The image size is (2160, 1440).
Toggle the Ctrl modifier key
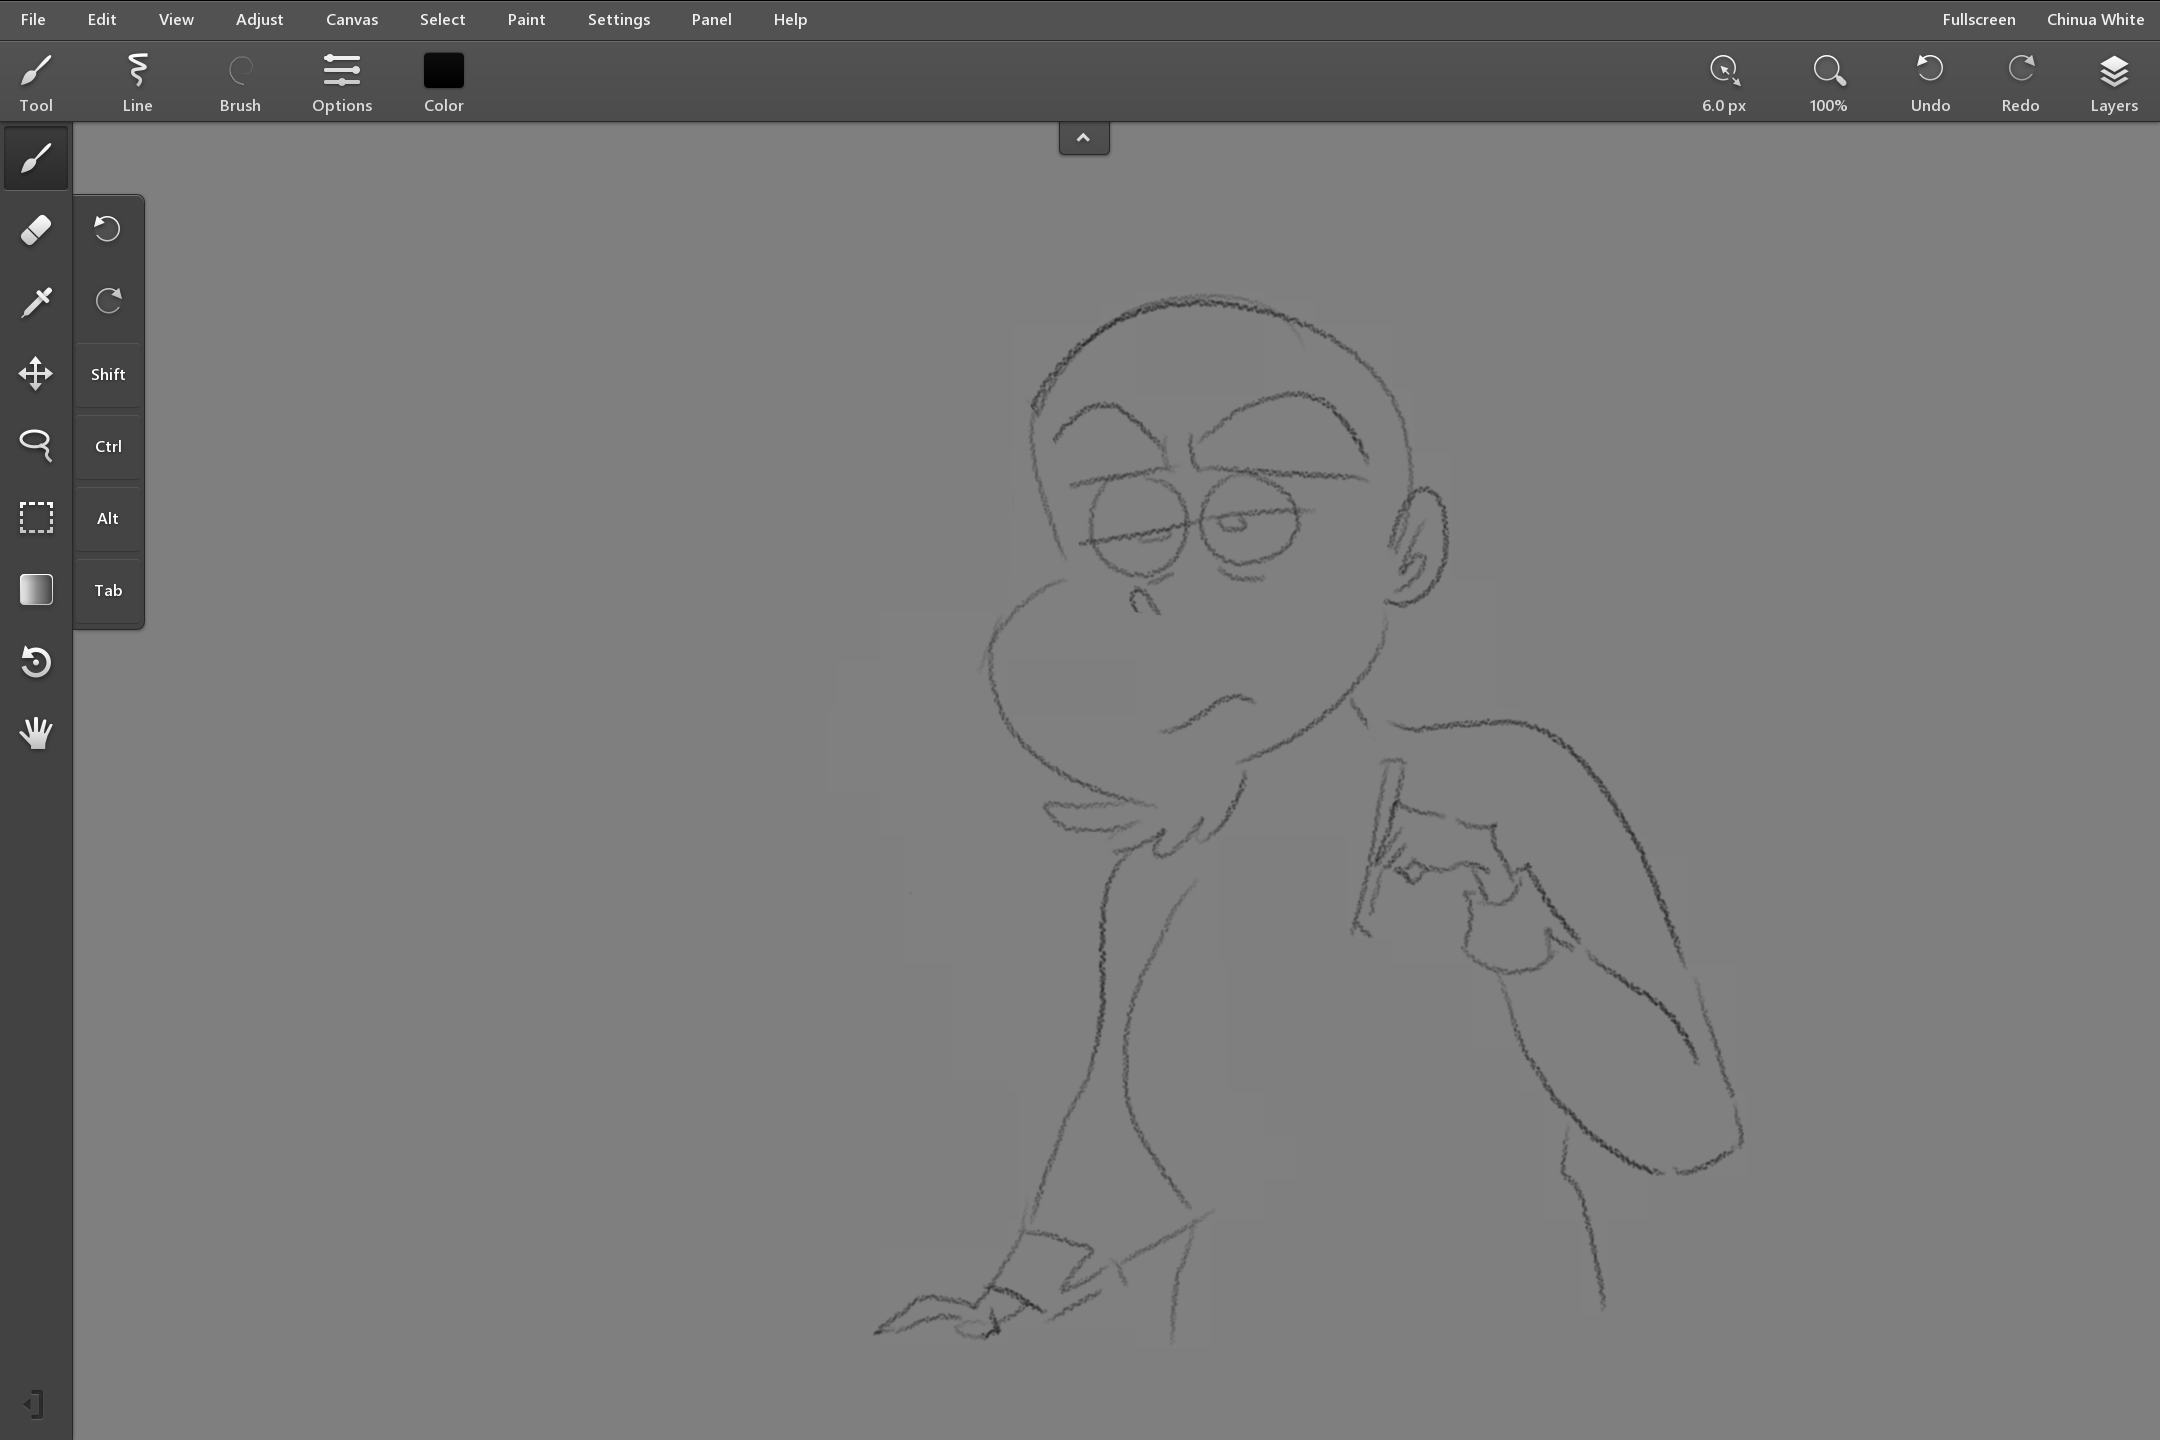point(108,446)
